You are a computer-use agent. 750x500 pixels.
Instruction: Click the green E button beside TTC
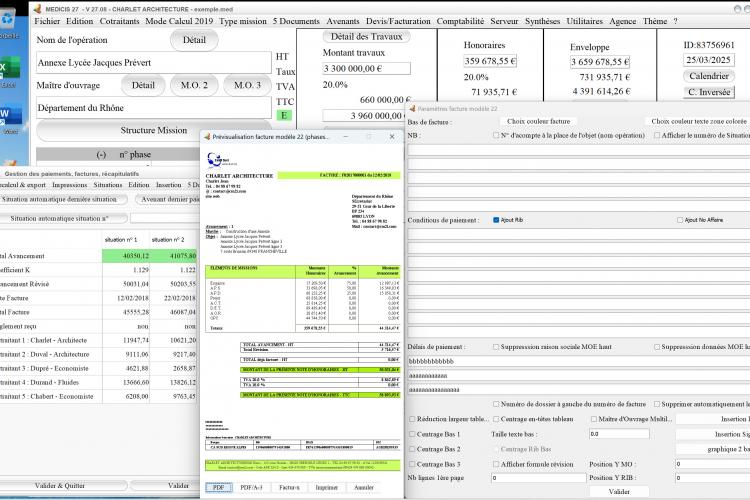click(284, 115)
